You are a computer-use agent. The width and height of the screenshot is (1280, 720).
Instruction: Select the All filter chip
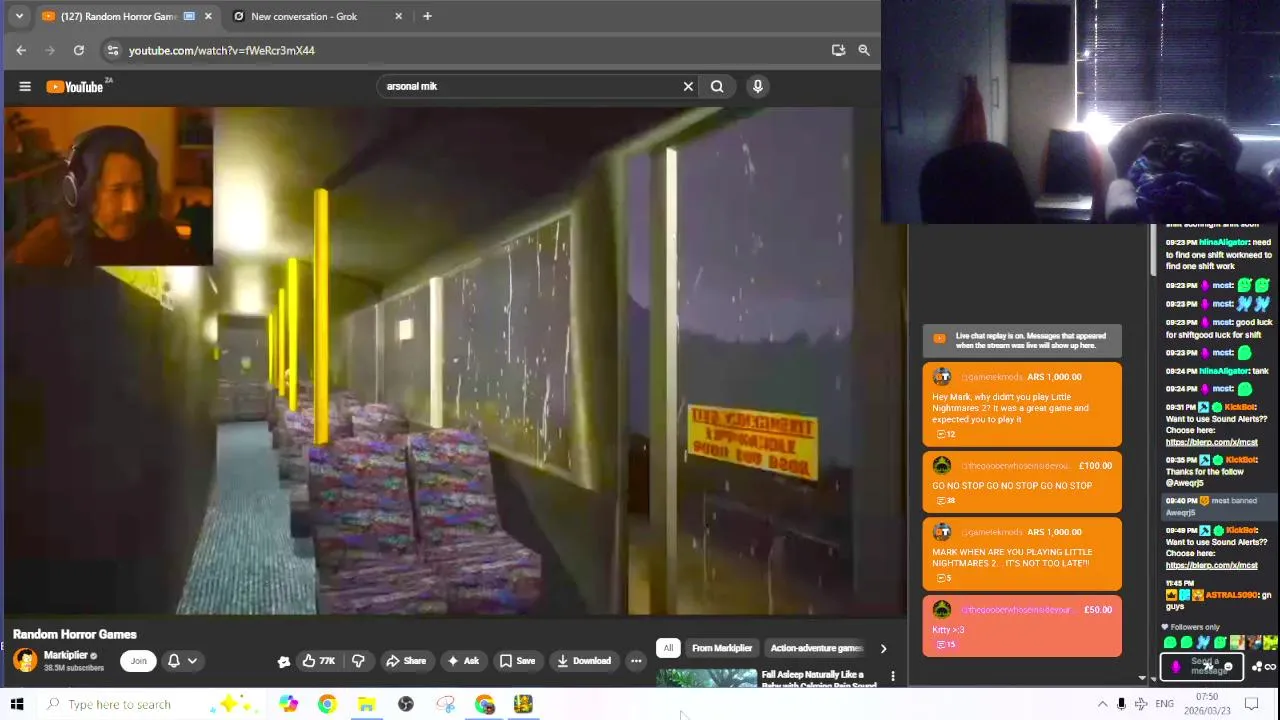pos(668,648)
